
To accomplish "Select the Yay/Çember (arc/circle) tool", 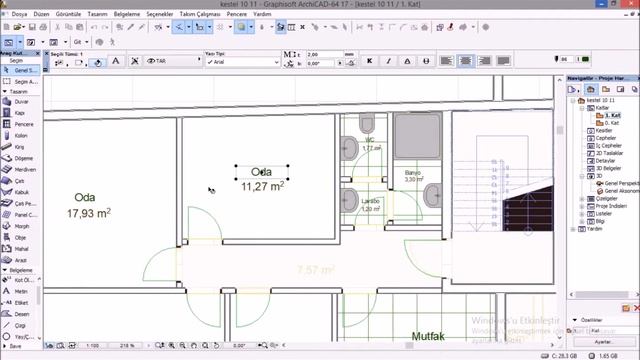I will click(20, 337).
